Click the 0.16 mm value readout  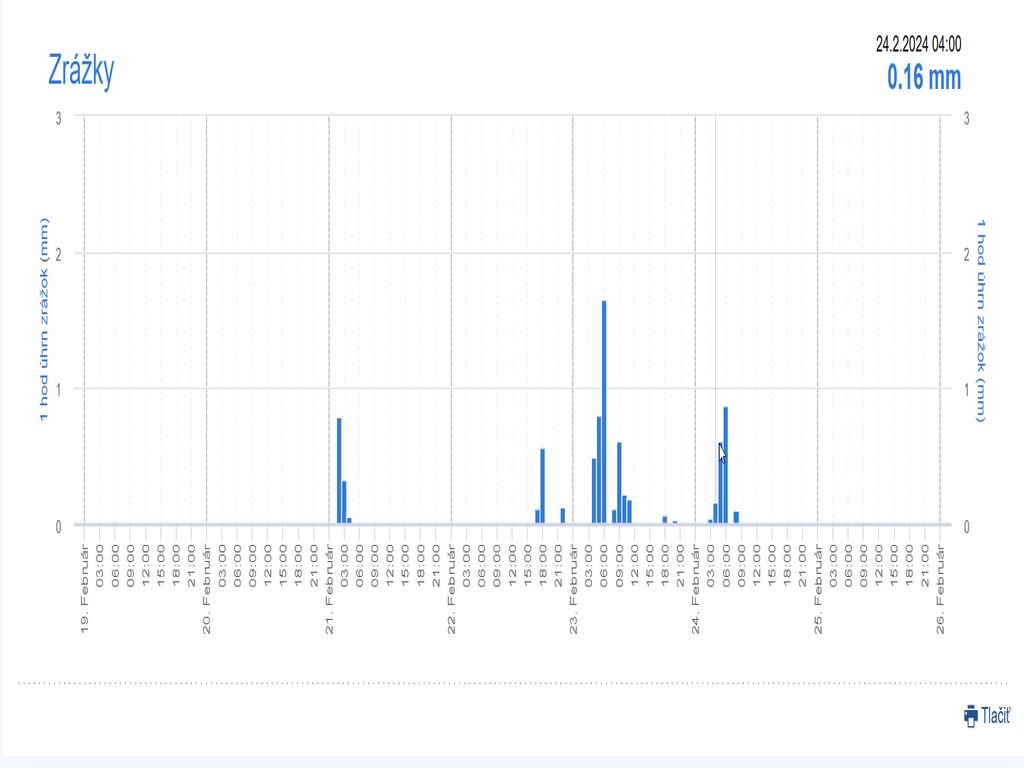tap(923, 77)
